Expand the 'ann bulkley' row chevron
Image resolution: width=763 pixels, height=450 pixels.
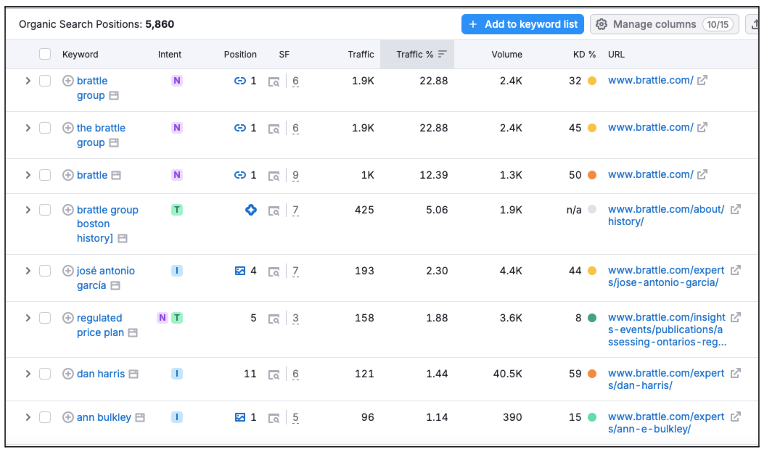28,417
